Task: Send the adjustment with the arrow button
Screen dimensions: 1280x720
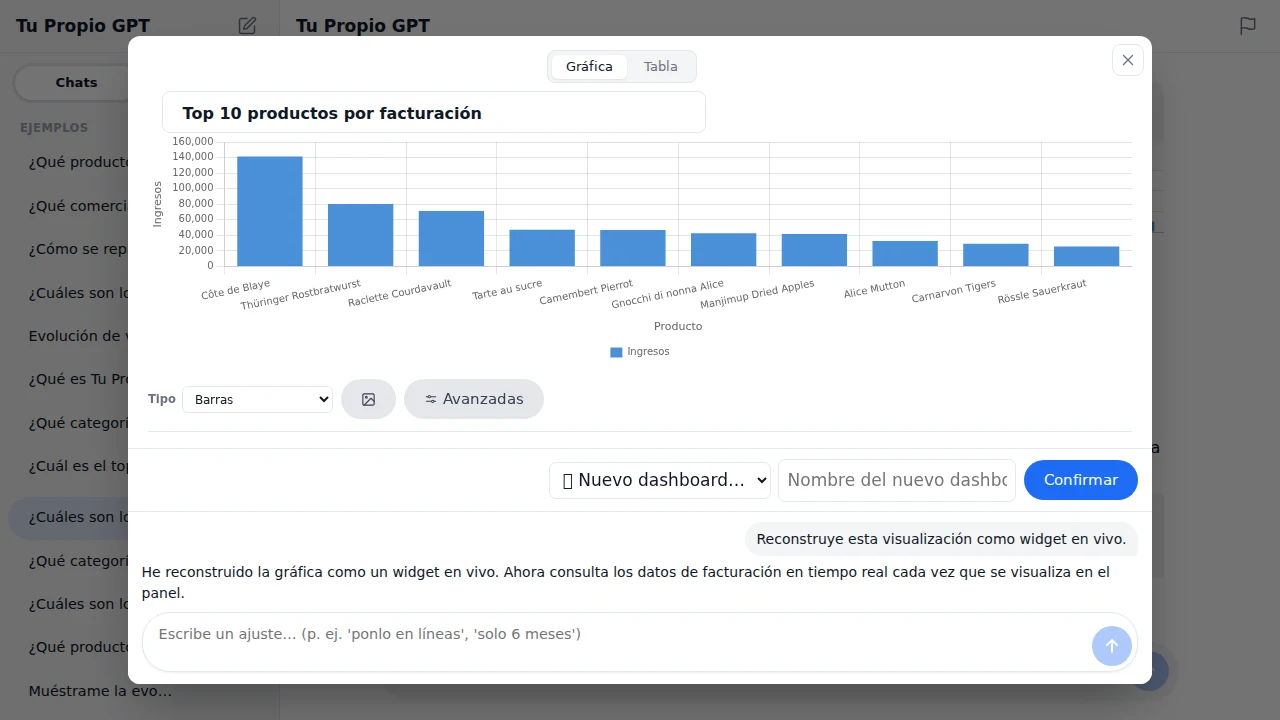Action: 1112,646
